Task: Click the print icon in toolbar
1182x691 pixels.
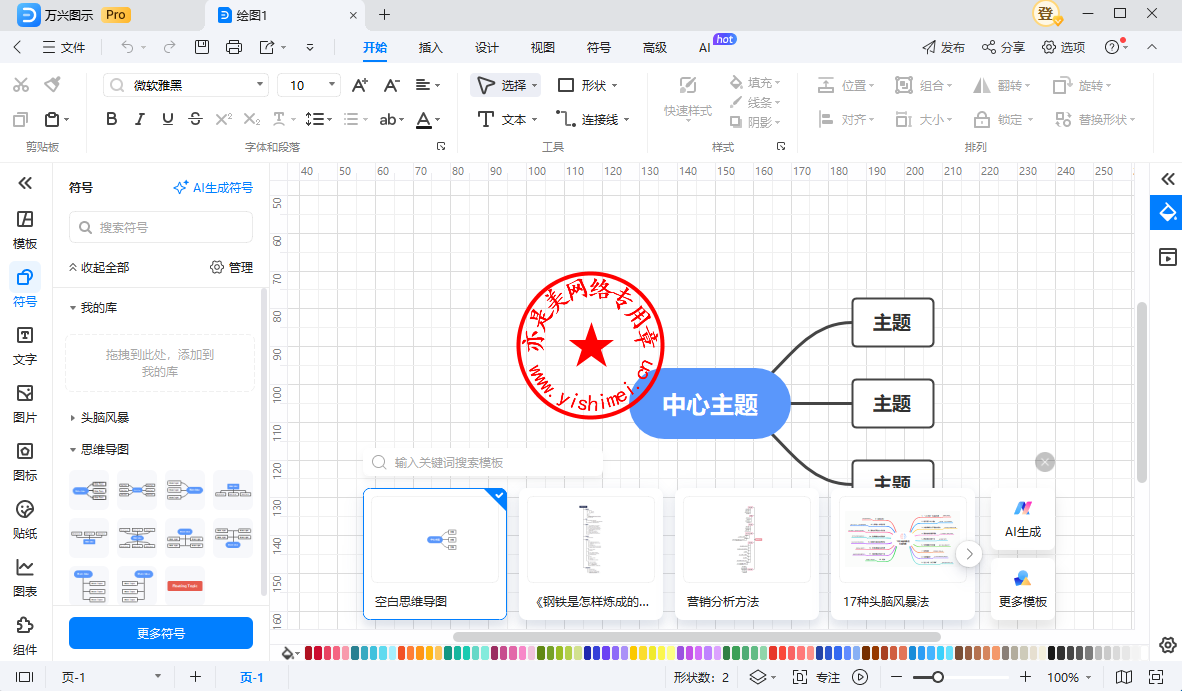Action: [x=234, y=47]
